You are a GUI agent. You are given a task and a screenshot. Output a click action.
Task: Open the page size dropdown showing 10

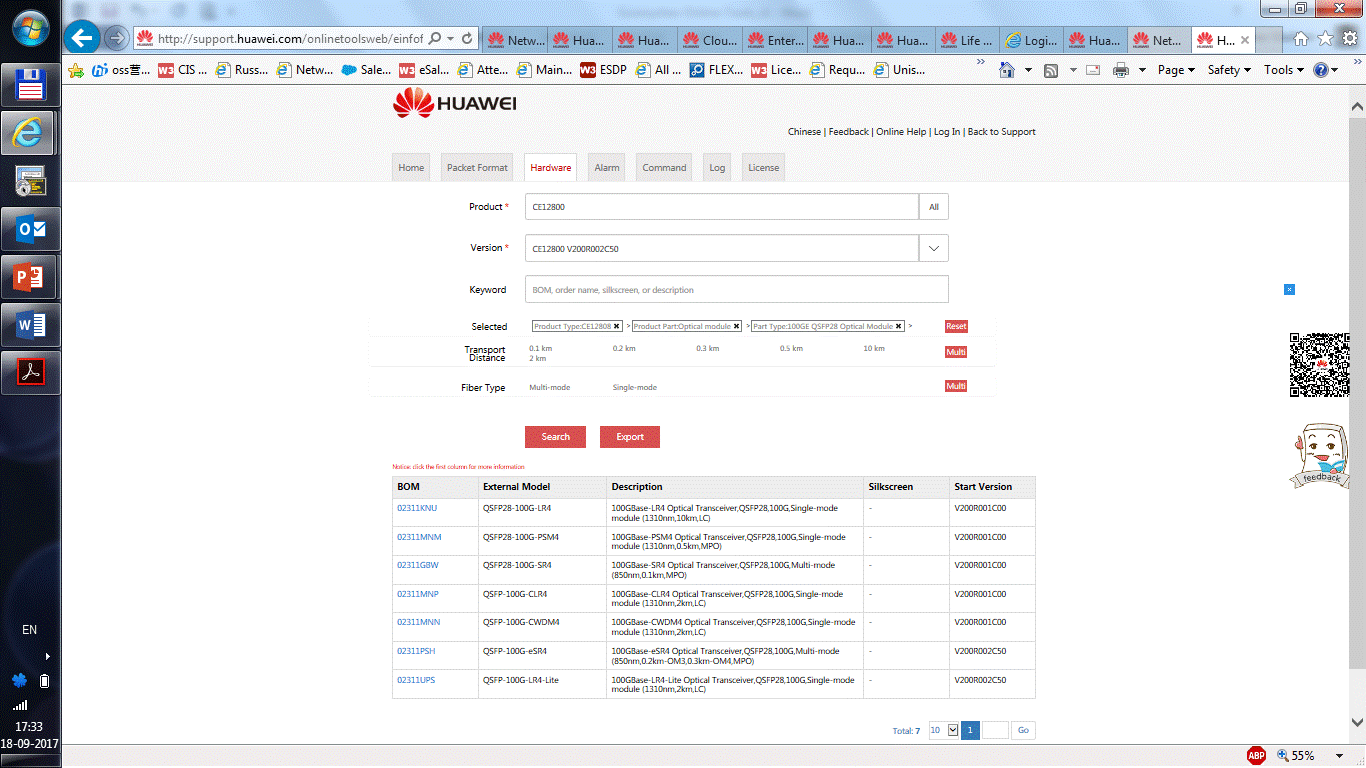pyautogui.click(x=953, y=730)
